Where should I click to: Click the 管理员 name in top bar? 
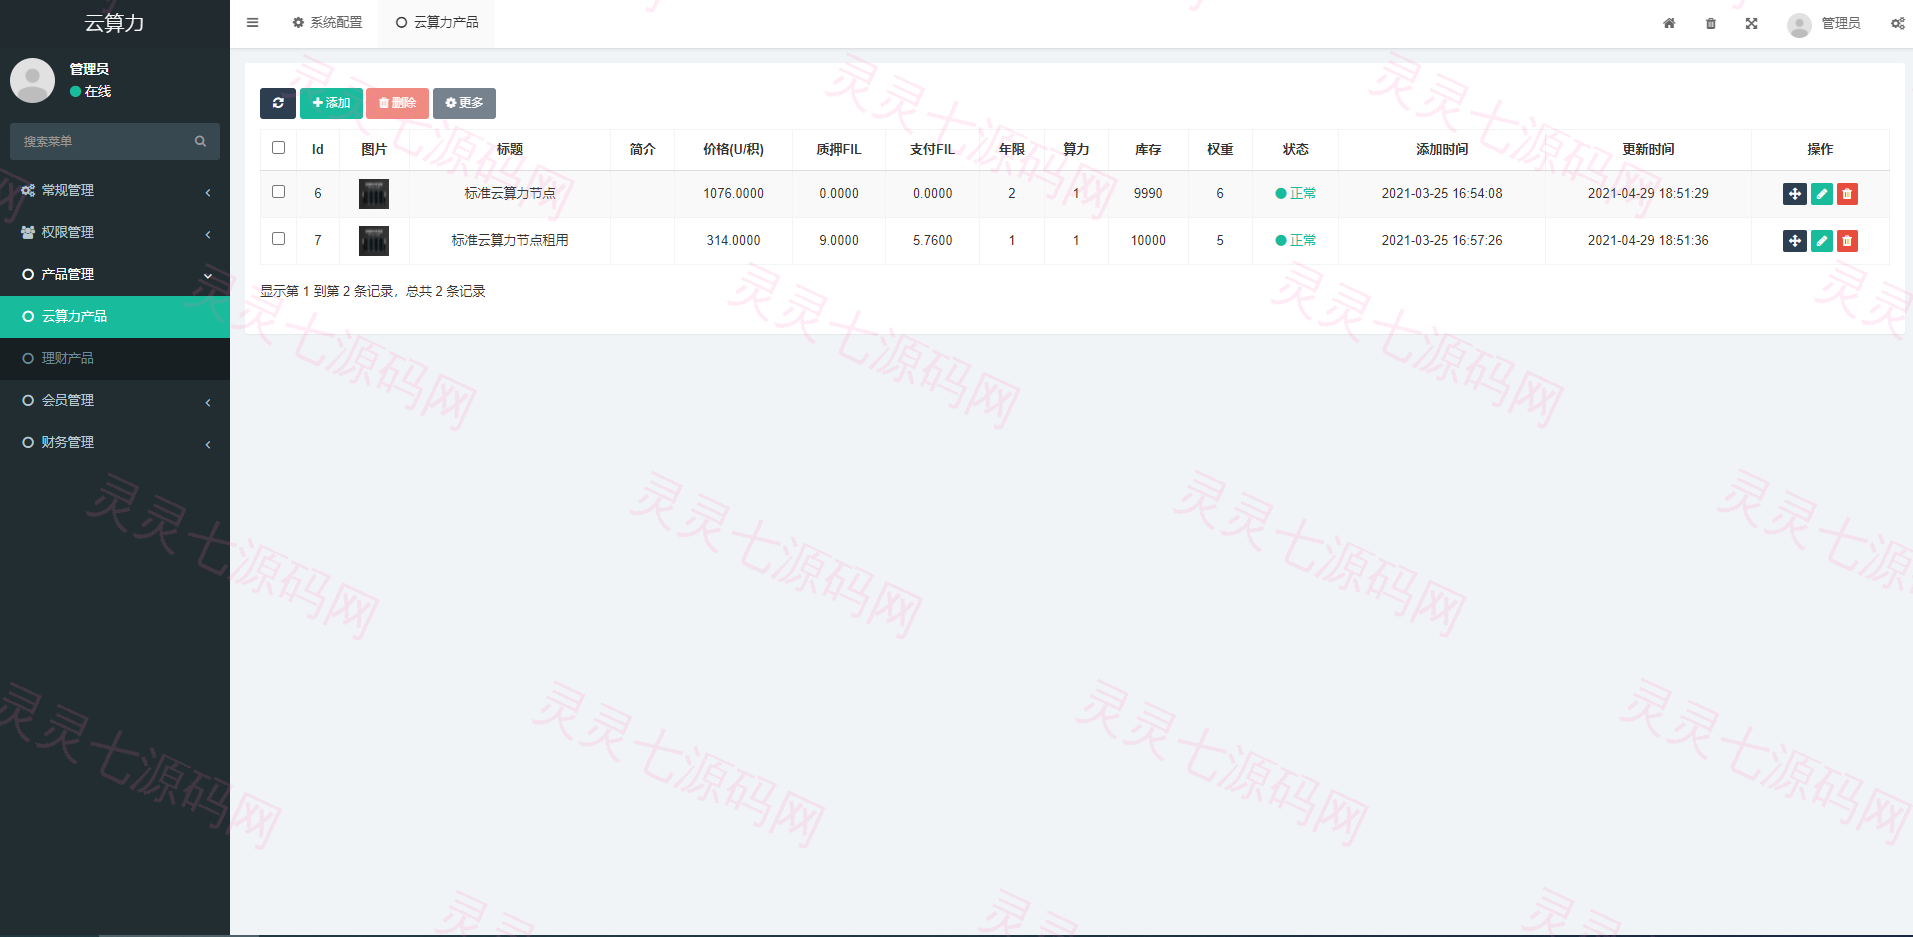(1840, 23)
